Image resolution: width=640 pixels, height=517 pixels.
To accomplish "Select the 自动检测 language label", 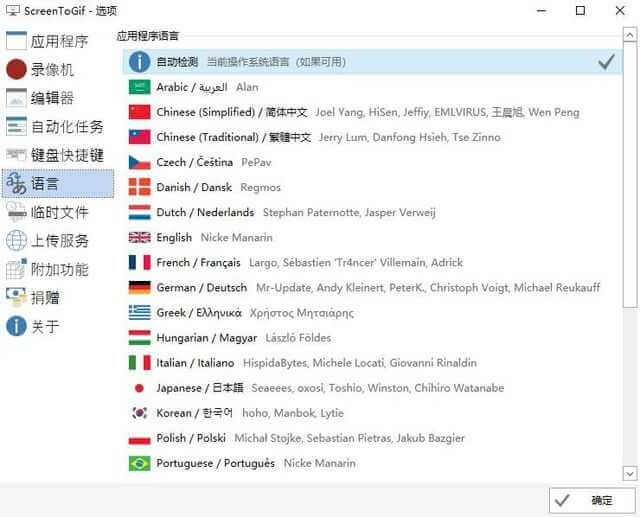I will 177,62.
